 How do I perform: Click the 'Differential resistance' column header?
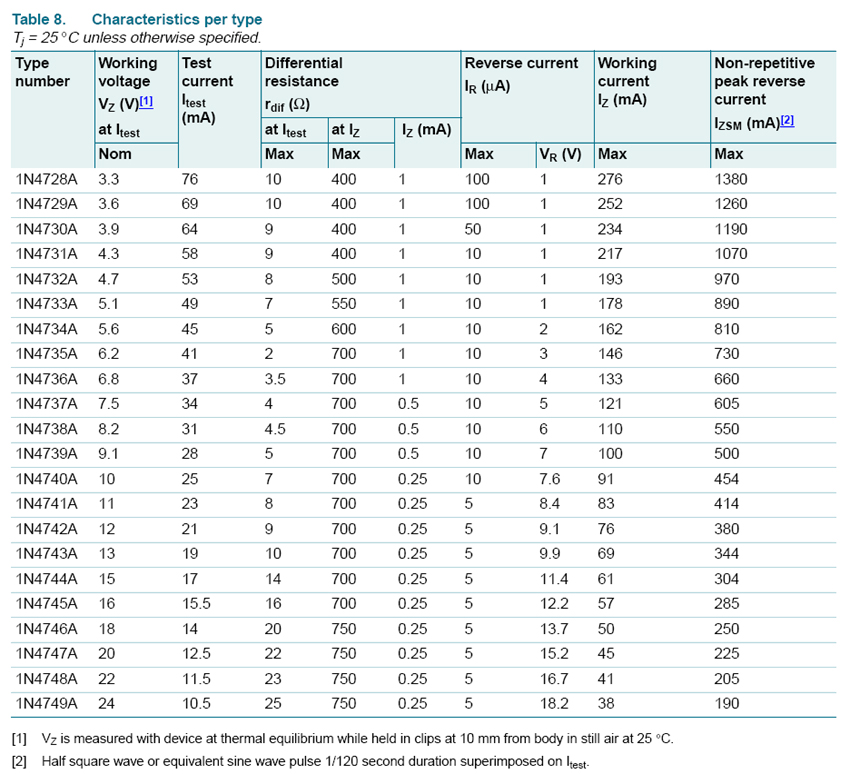[302, 72]
